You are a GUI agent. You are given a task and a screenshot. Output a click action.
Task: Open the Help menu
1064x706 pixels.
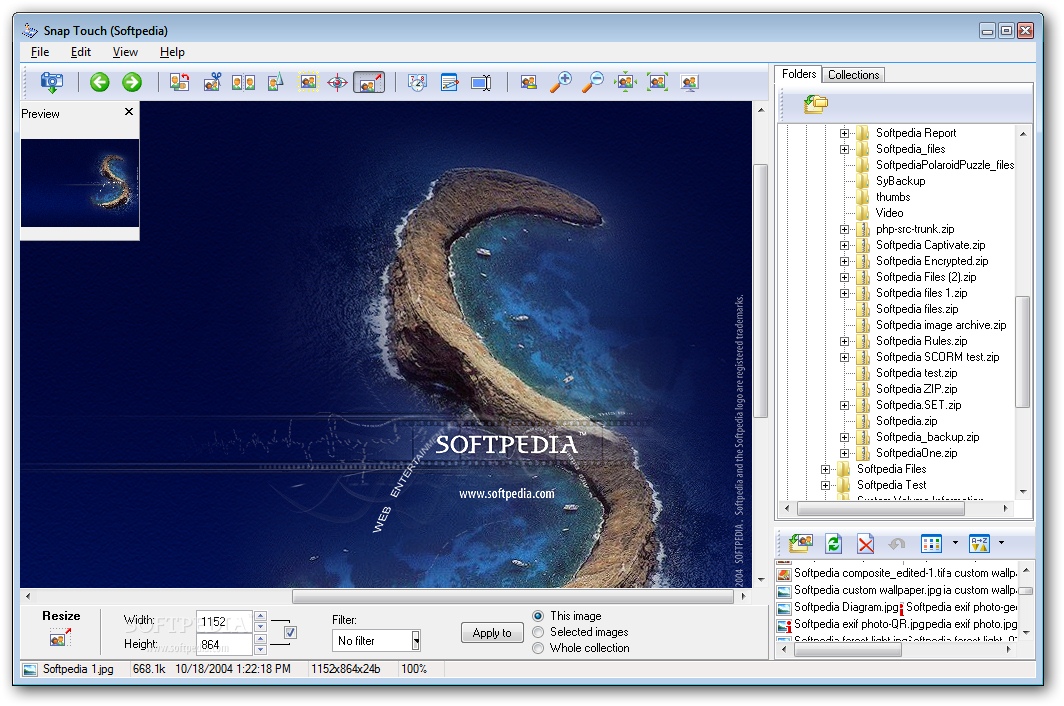172,52
